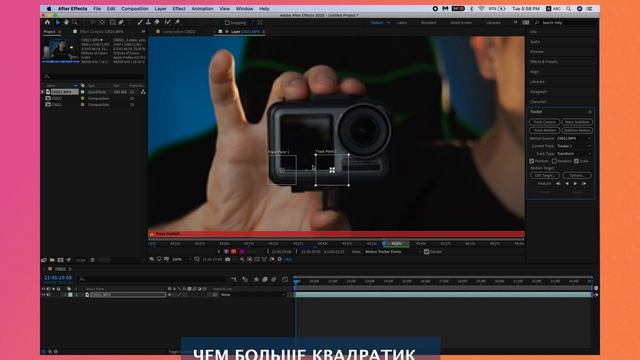The image size is (640, 360).
Task: Open the View Motion Tracker Points dropdown
Action: [x=393, y=252]
